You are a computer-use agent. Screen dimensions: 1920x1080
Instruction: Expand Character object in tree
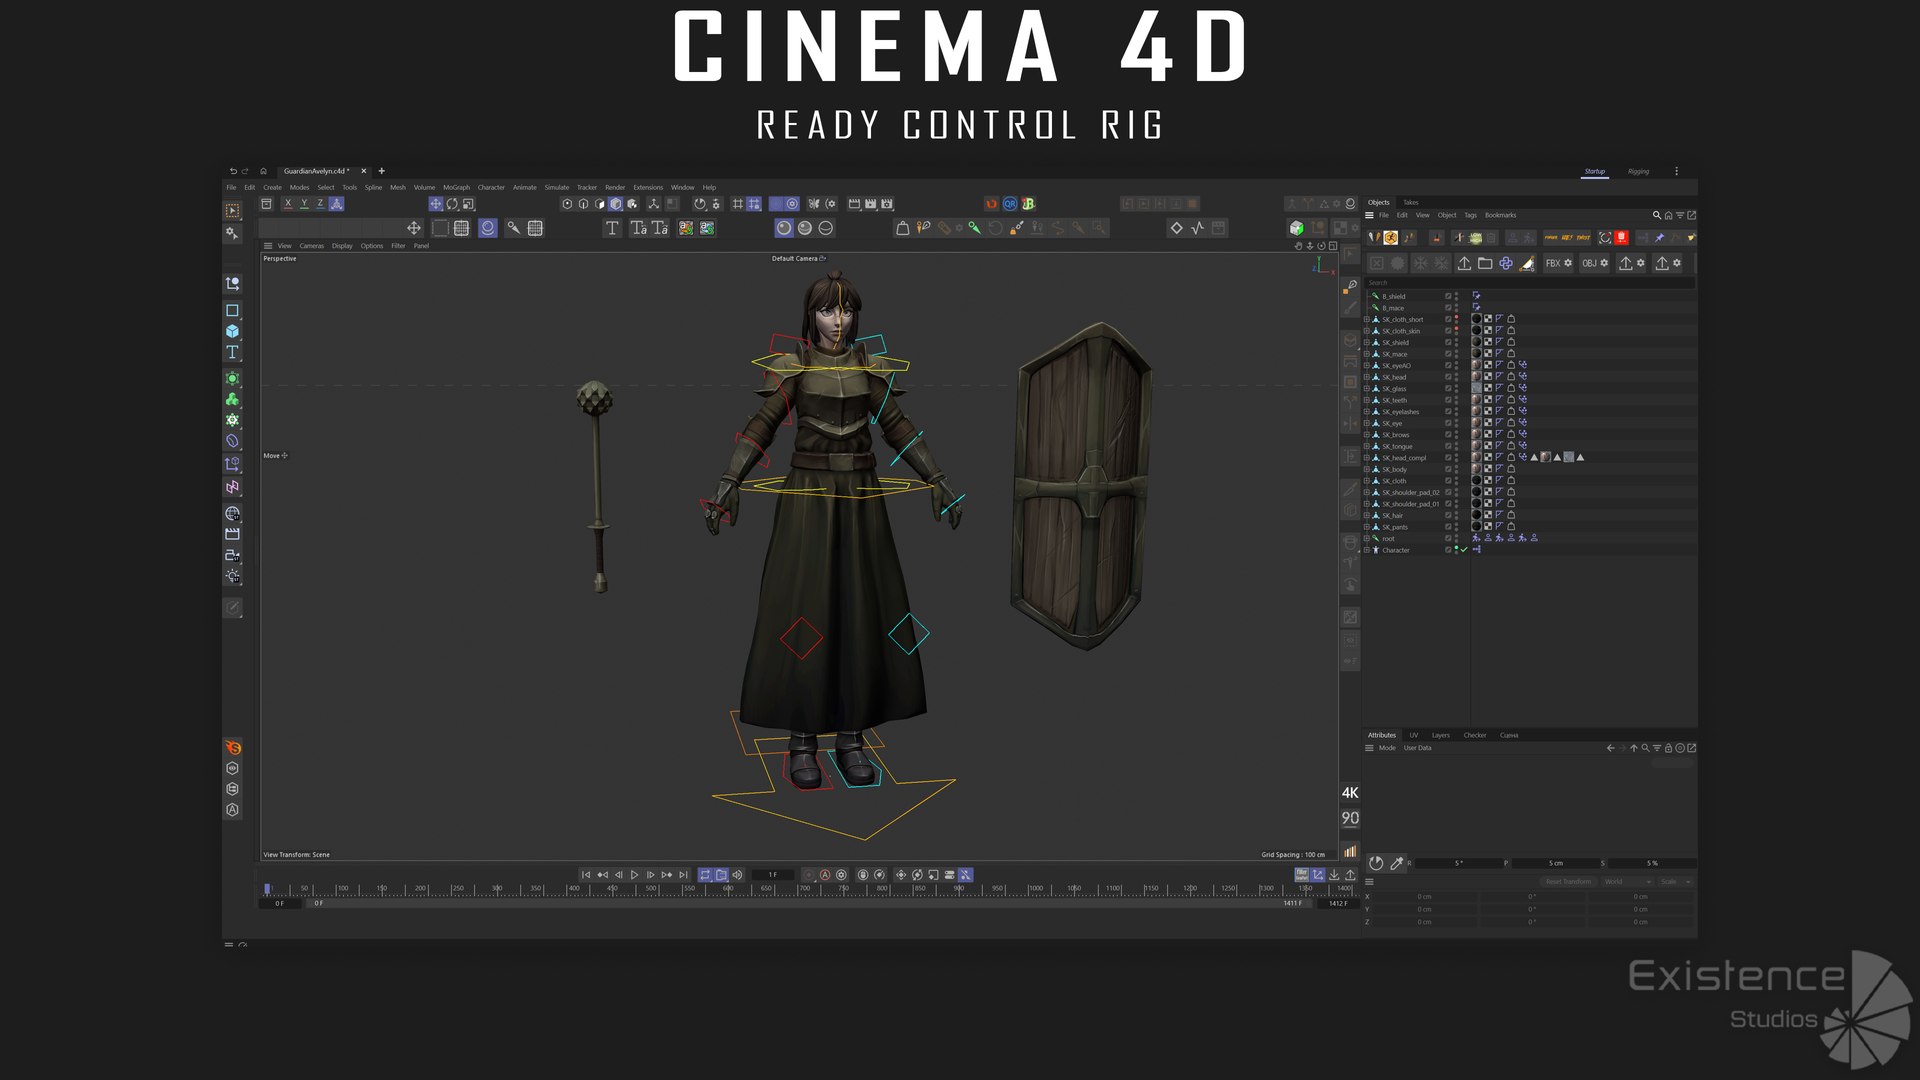coord(1367,550)
